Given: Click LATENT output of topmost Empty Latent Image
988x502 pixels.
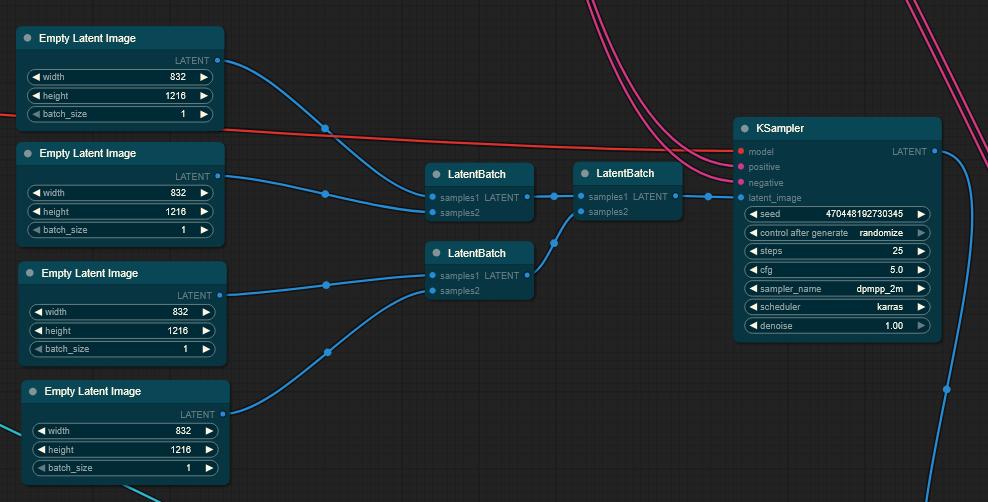Looking at the screenshot, I should click(x=217, y=60).
